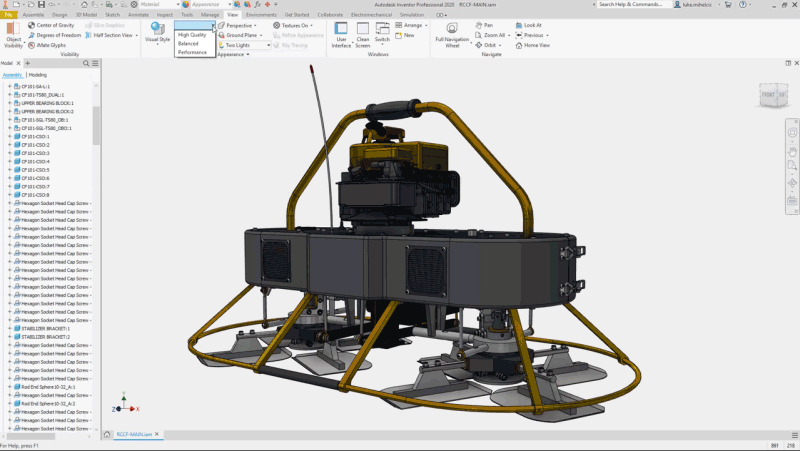This screenshot has height=451, width=800.
Task: Switch browser to Modeling view
Action: 38,75
